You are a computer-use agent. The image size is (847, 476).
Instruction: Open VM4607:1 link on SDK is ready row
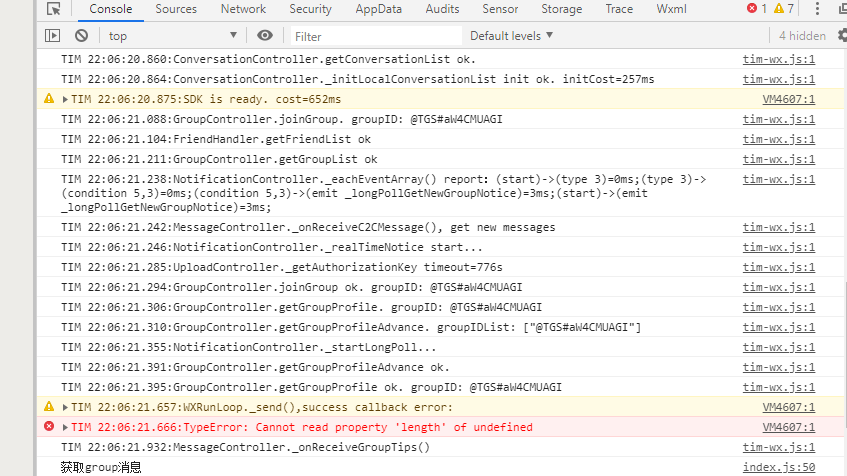tap(789, 99)
